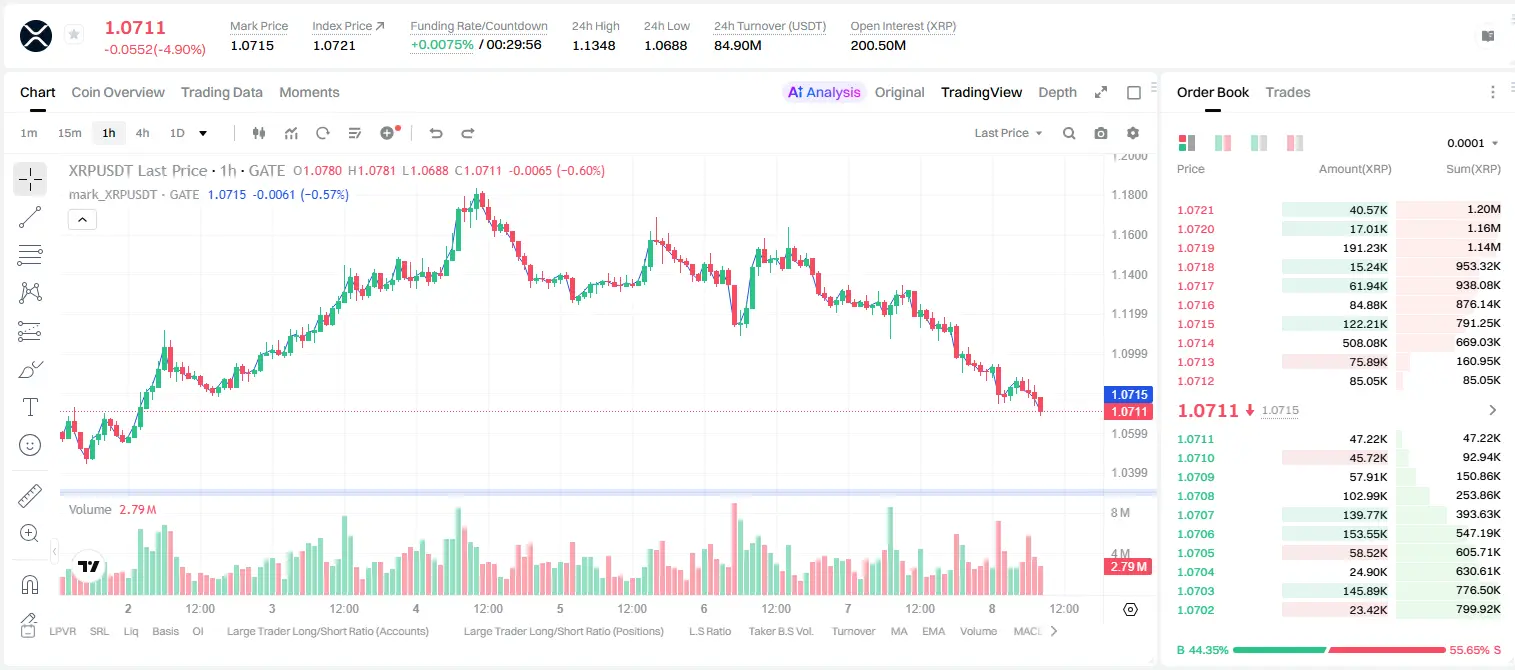The image size is (1515, 670).
Task: Open the Coin Overview tab
Action: point(118,92)
